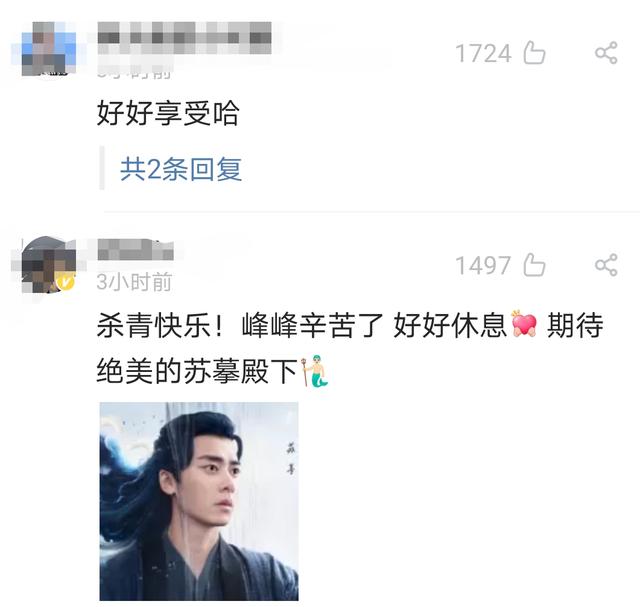This screenshot has width=640, height=607.
Task: Click the pink heart emoji in comment
Action: coord(524,324)
